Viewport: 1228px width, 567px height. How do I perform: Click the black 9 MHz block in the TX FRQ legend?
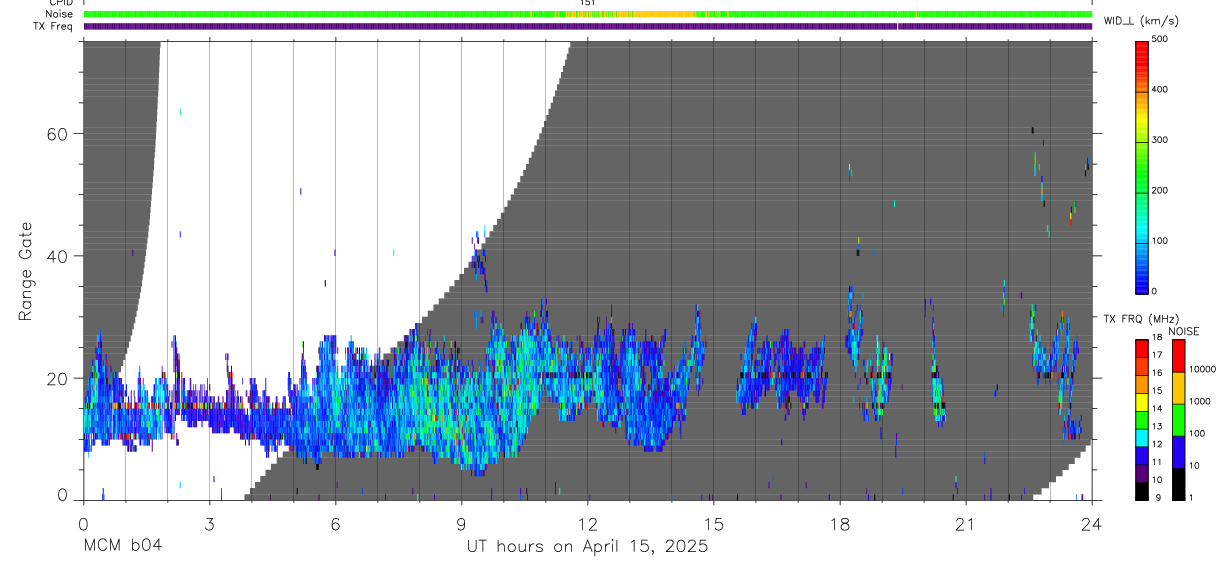point(1141,490)
